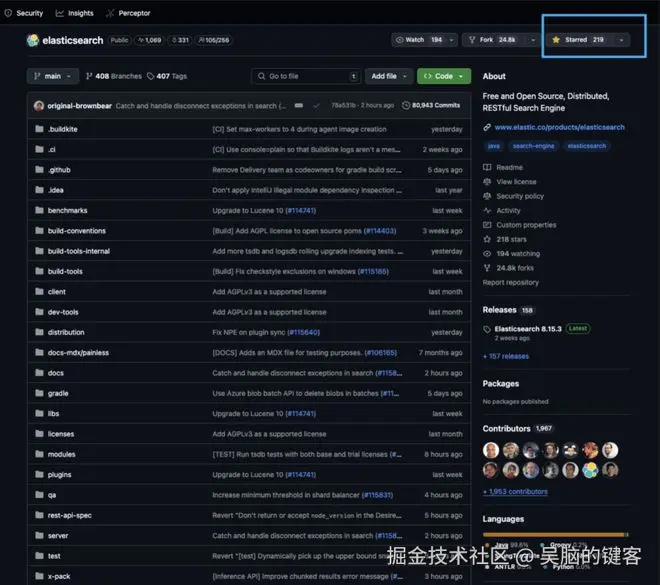Image resolution: width=660 pixels, height=585 pixels.
Task: Click the docs-mdx/painless folder icon
Action: point(39,352)
